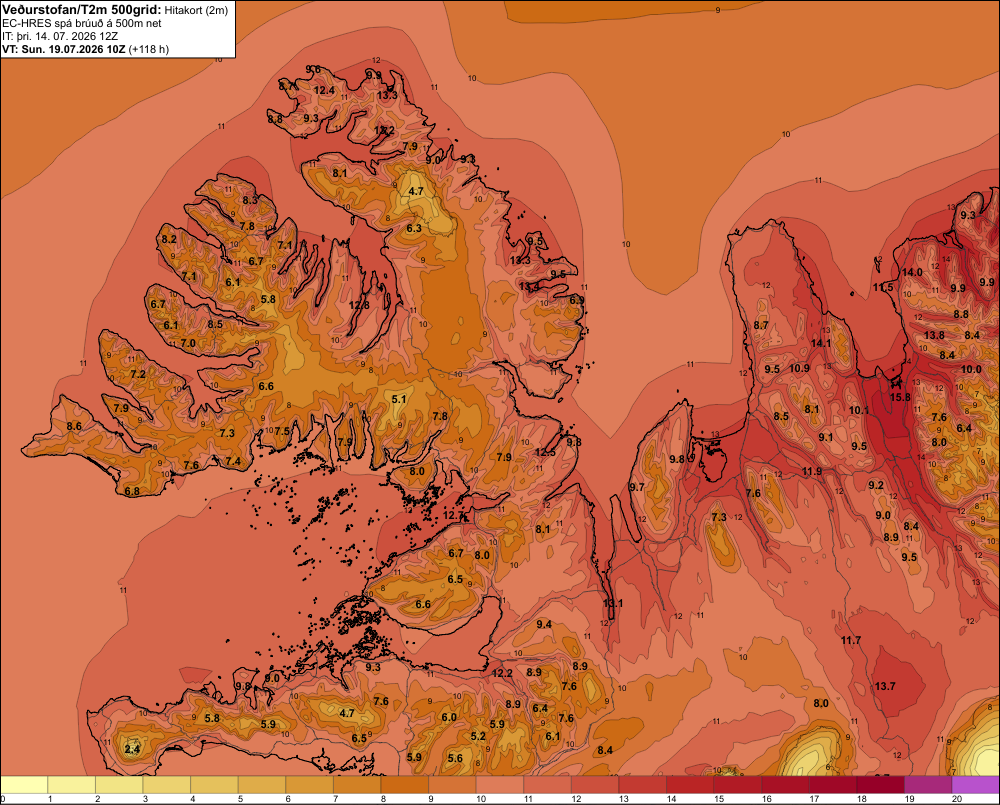Click the 15.8 temperature label

[x=900, y=397]
